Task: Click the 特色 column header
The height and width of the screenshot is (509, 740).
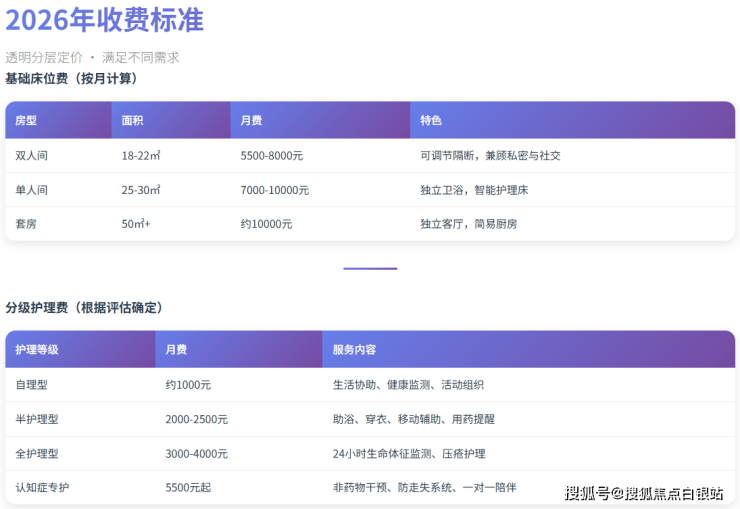Action: pyautogui.click(x=431, y=120)
